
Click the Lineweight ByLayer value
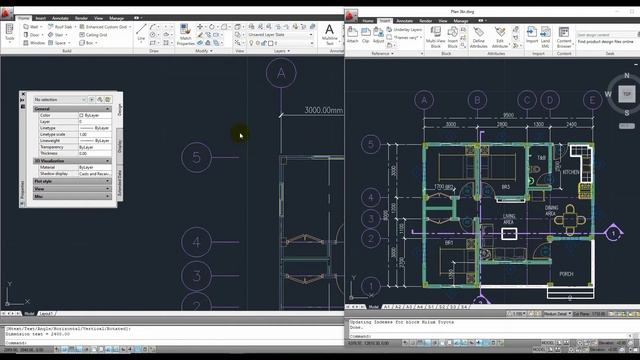click(x=95, y=140)
